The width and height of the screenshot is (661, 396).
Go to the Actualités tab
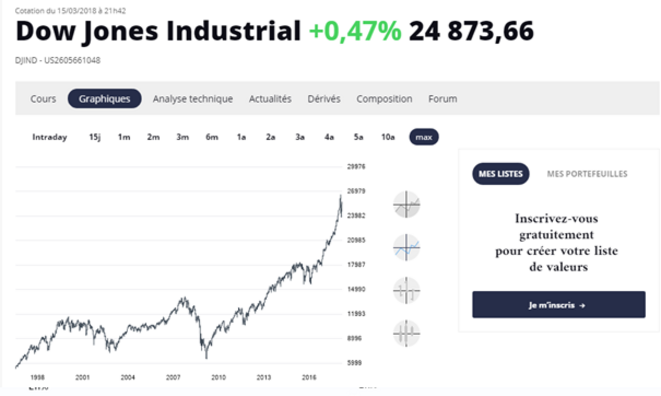click(270, 99)
